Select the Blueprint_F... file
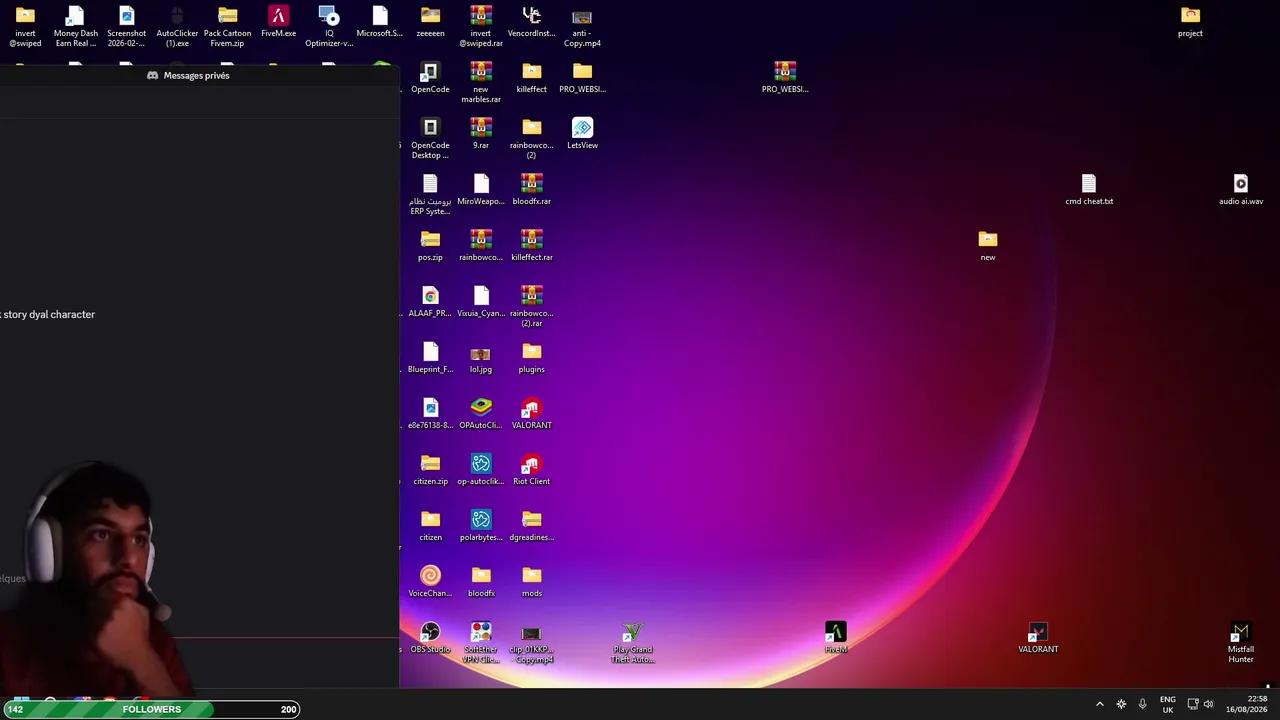 pyautogui.click(x=430, y=358)
